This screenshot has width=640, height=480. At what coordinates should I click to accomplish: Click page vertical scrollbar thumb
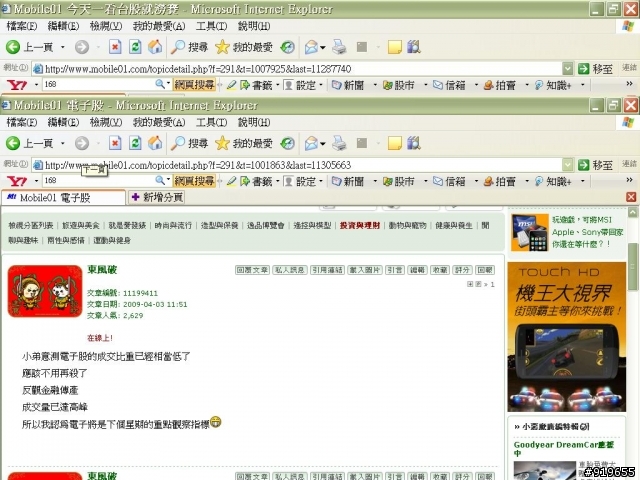pyautogui.click(x=633, y=267)
